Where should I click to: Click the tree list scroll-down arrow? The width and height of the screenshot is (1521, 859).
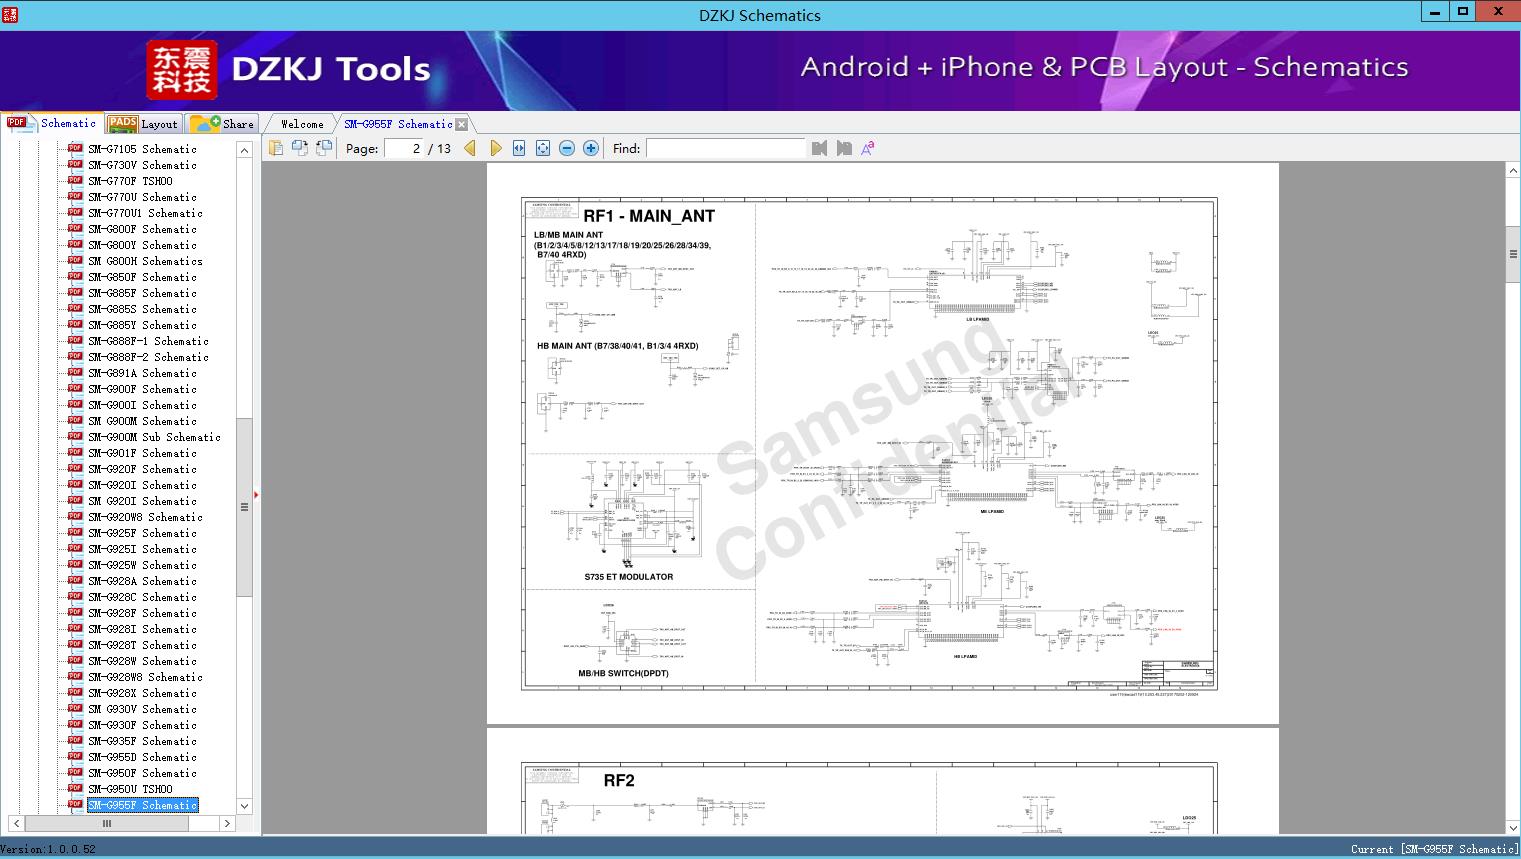[244, 806]
